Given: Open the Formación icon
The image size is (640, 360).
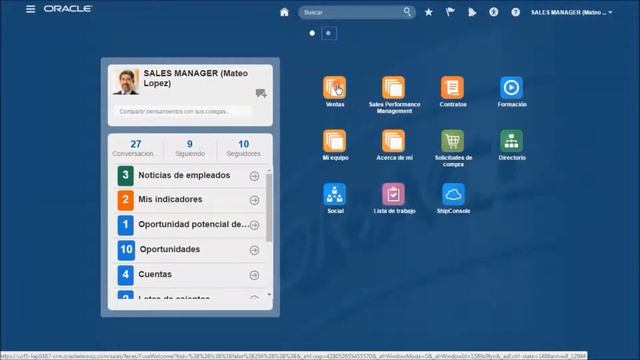Looking at the screenshot, I should click(x=511, y=87).
